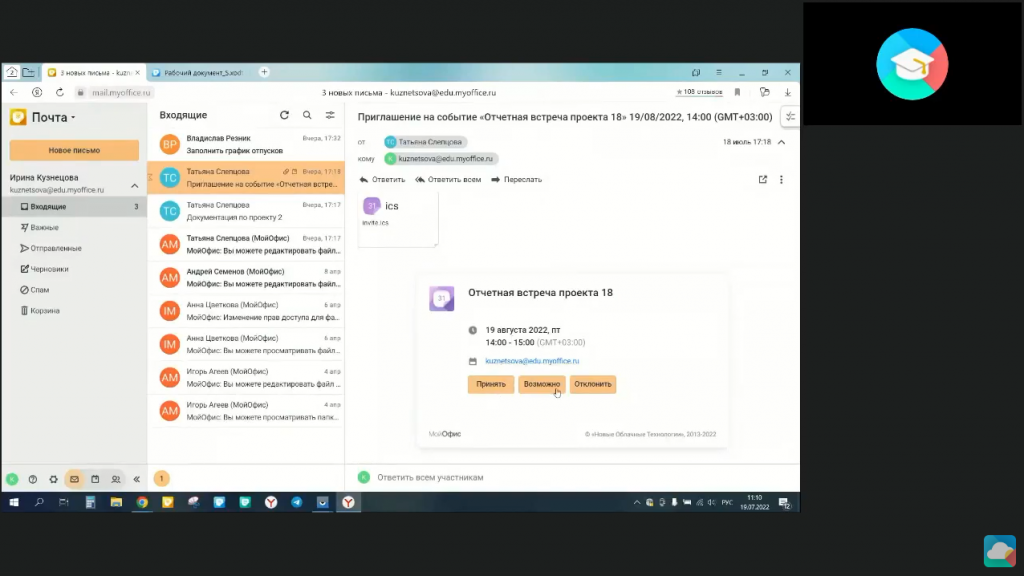Open taskbar clock showing 11:10
The width and height of the screenshot is (1024, 576).
pos(754,502)
